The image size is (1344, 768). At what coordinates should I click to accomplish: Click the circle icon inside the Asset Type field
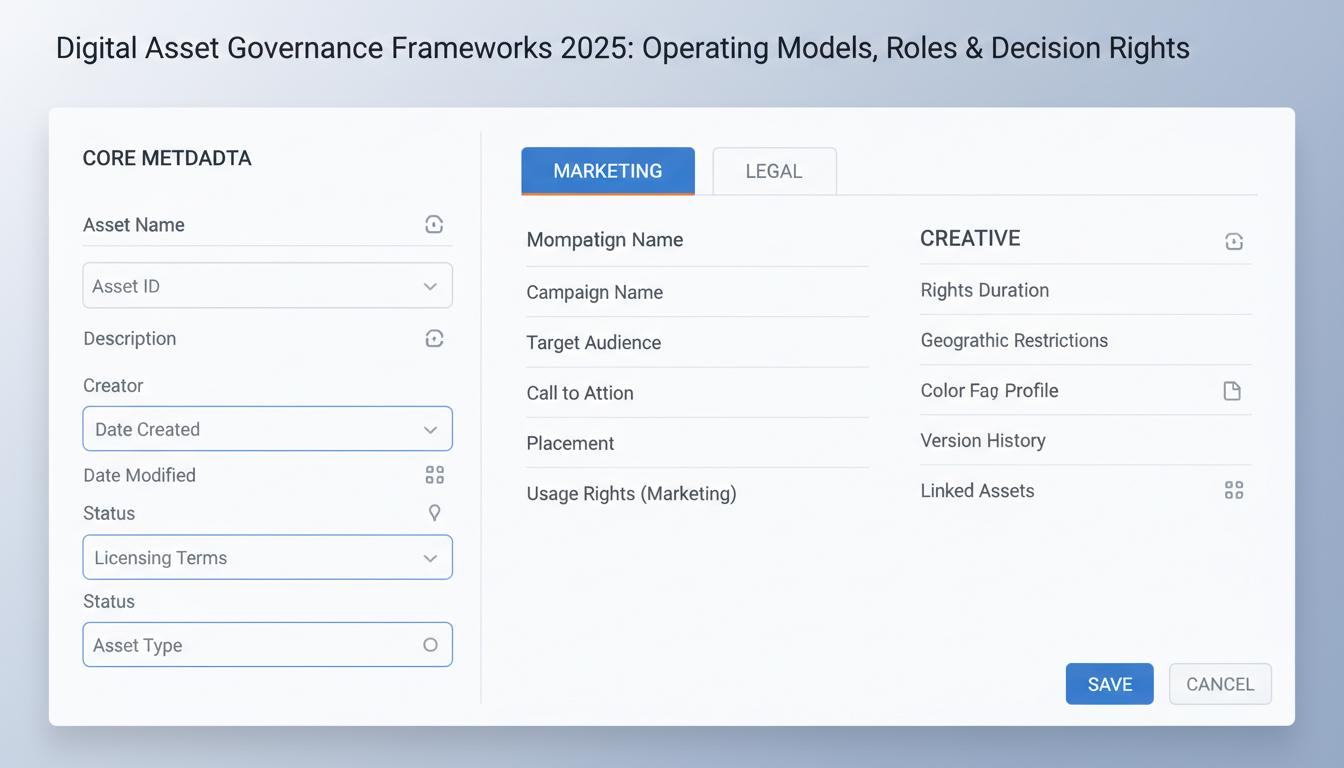pos(431,644)
